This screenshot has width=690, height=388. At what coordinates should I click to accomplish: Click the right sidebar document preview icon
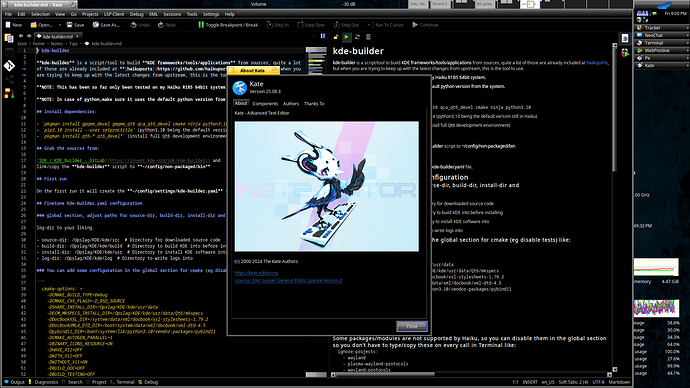point(625,38)
